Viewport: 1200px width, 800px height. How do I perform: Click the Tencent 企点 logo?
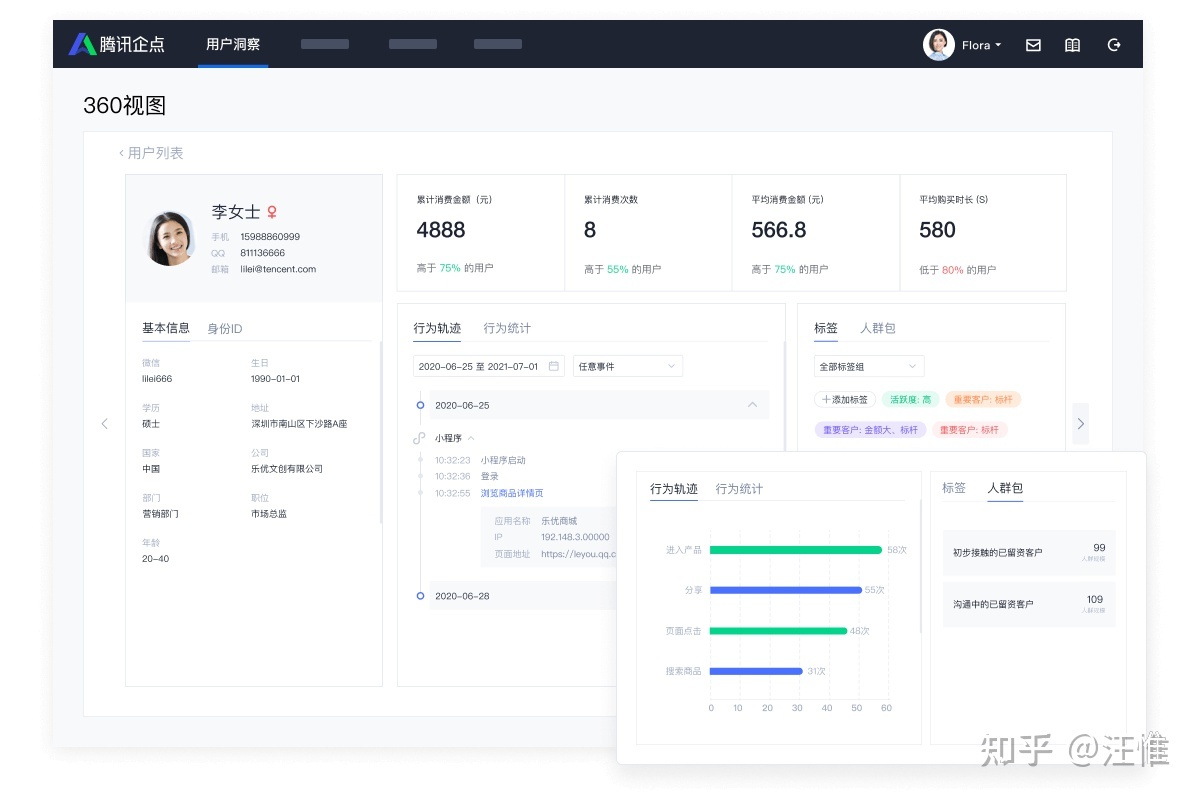(118, 43)
